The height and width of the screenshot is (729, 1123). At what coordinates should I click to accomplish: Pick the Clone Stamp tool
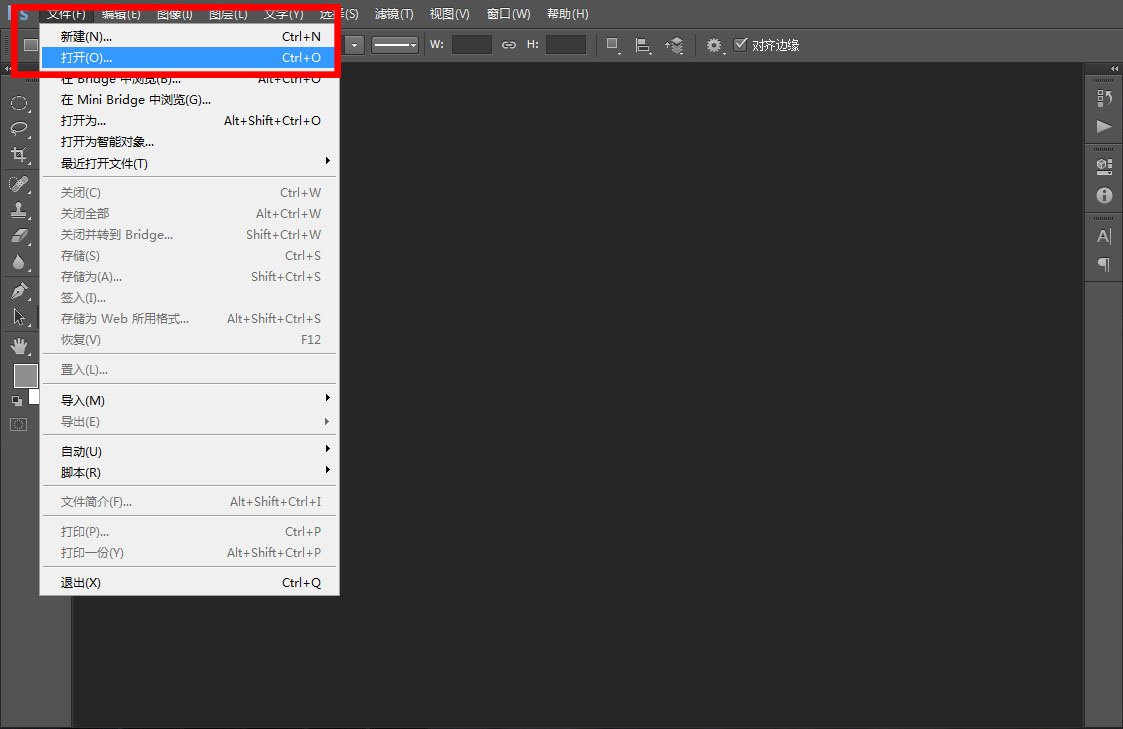pyautogui.click(x=19, y=210)
